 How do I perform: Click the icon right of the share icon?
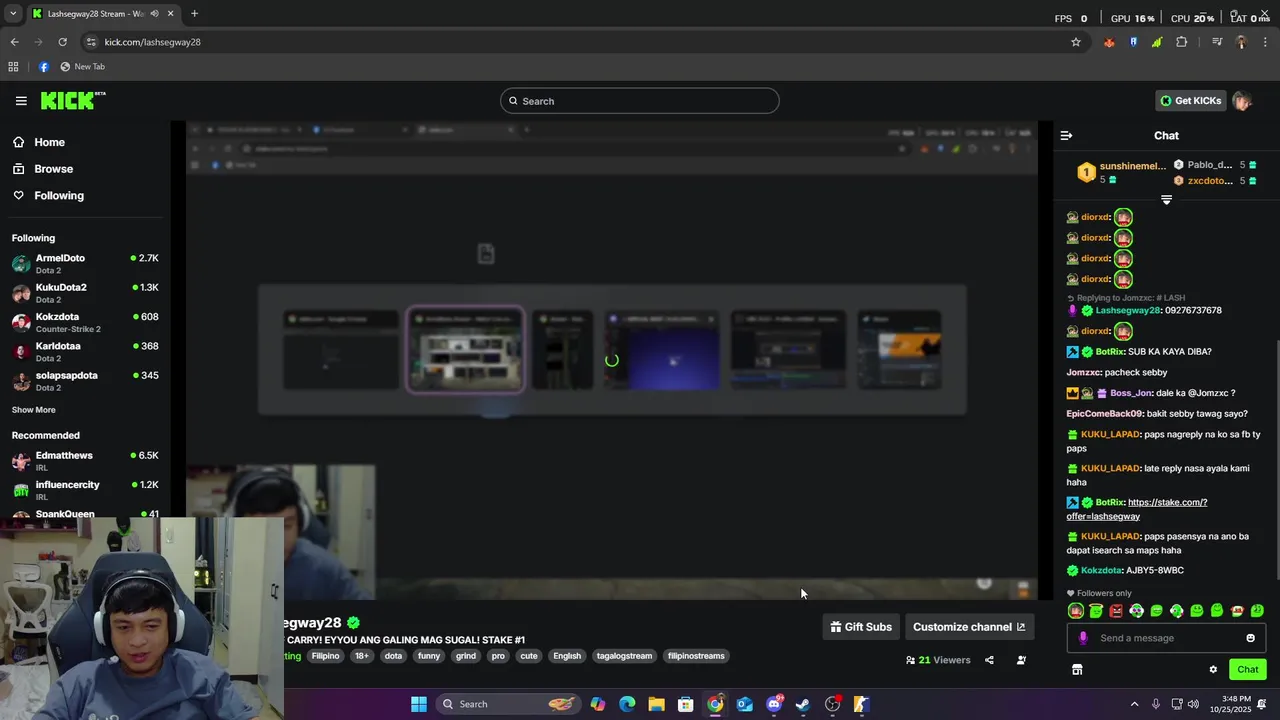[x=1021, y=660]
